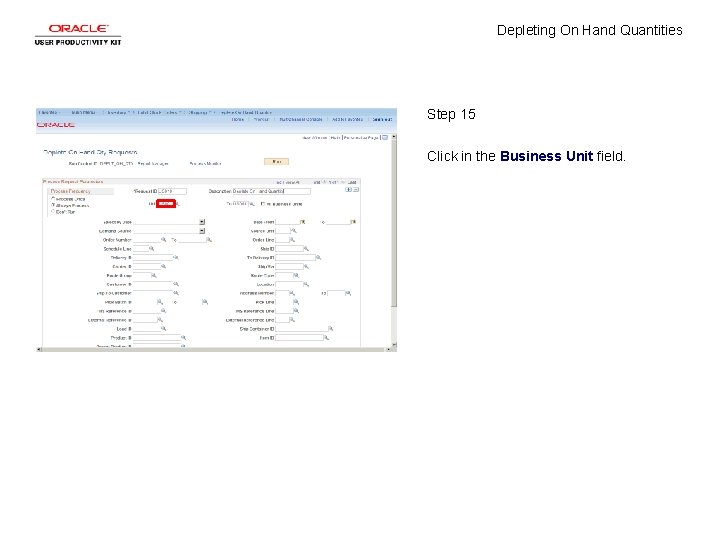This screenshot has height=540, width=720.
Task: Delete row with minus icon
Action: [356, 190]
